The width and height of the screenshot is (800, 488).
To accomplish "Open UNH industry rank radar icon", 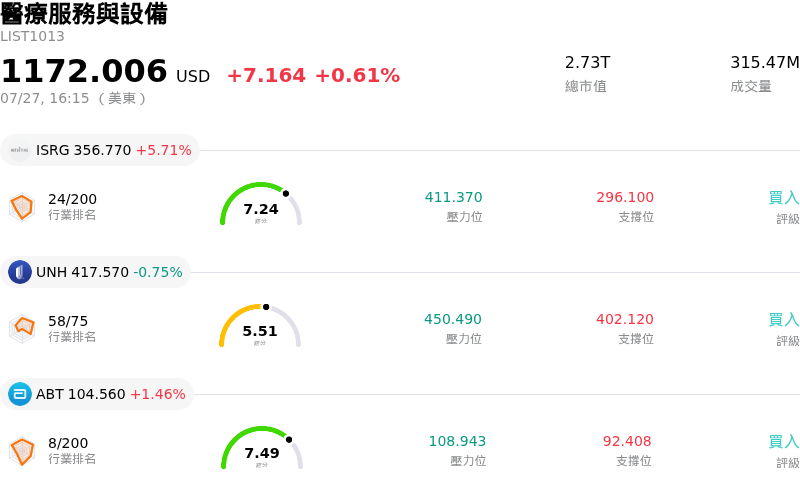I will [x=22, y=329].
